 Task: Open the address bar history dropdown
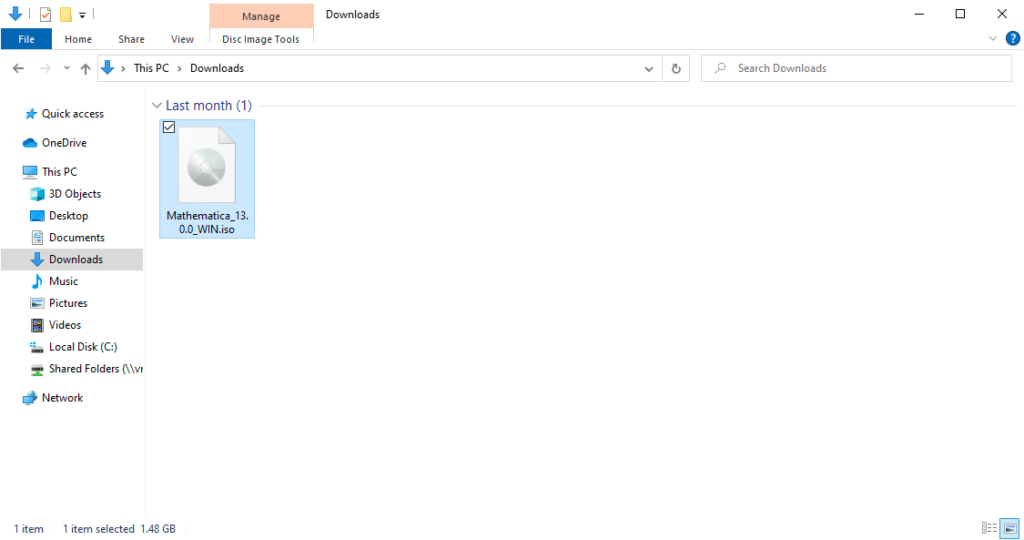(x=648, y=69)
